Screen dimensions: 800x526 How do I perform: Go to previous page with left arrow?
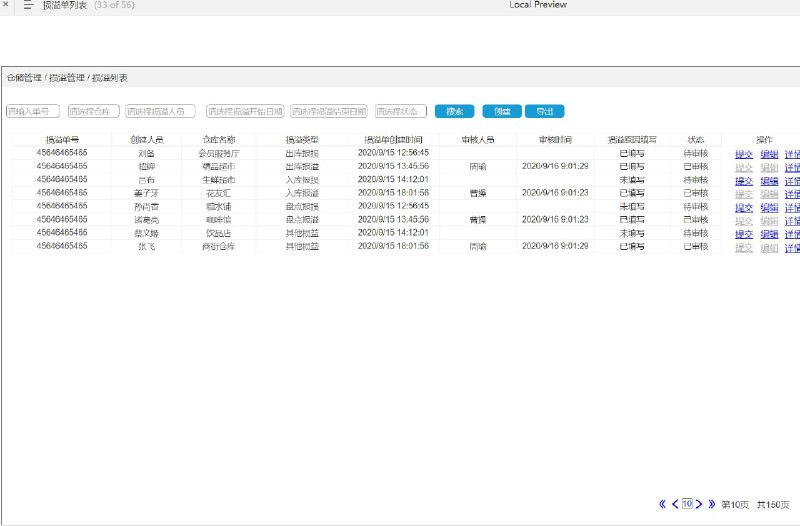point(675,504)
